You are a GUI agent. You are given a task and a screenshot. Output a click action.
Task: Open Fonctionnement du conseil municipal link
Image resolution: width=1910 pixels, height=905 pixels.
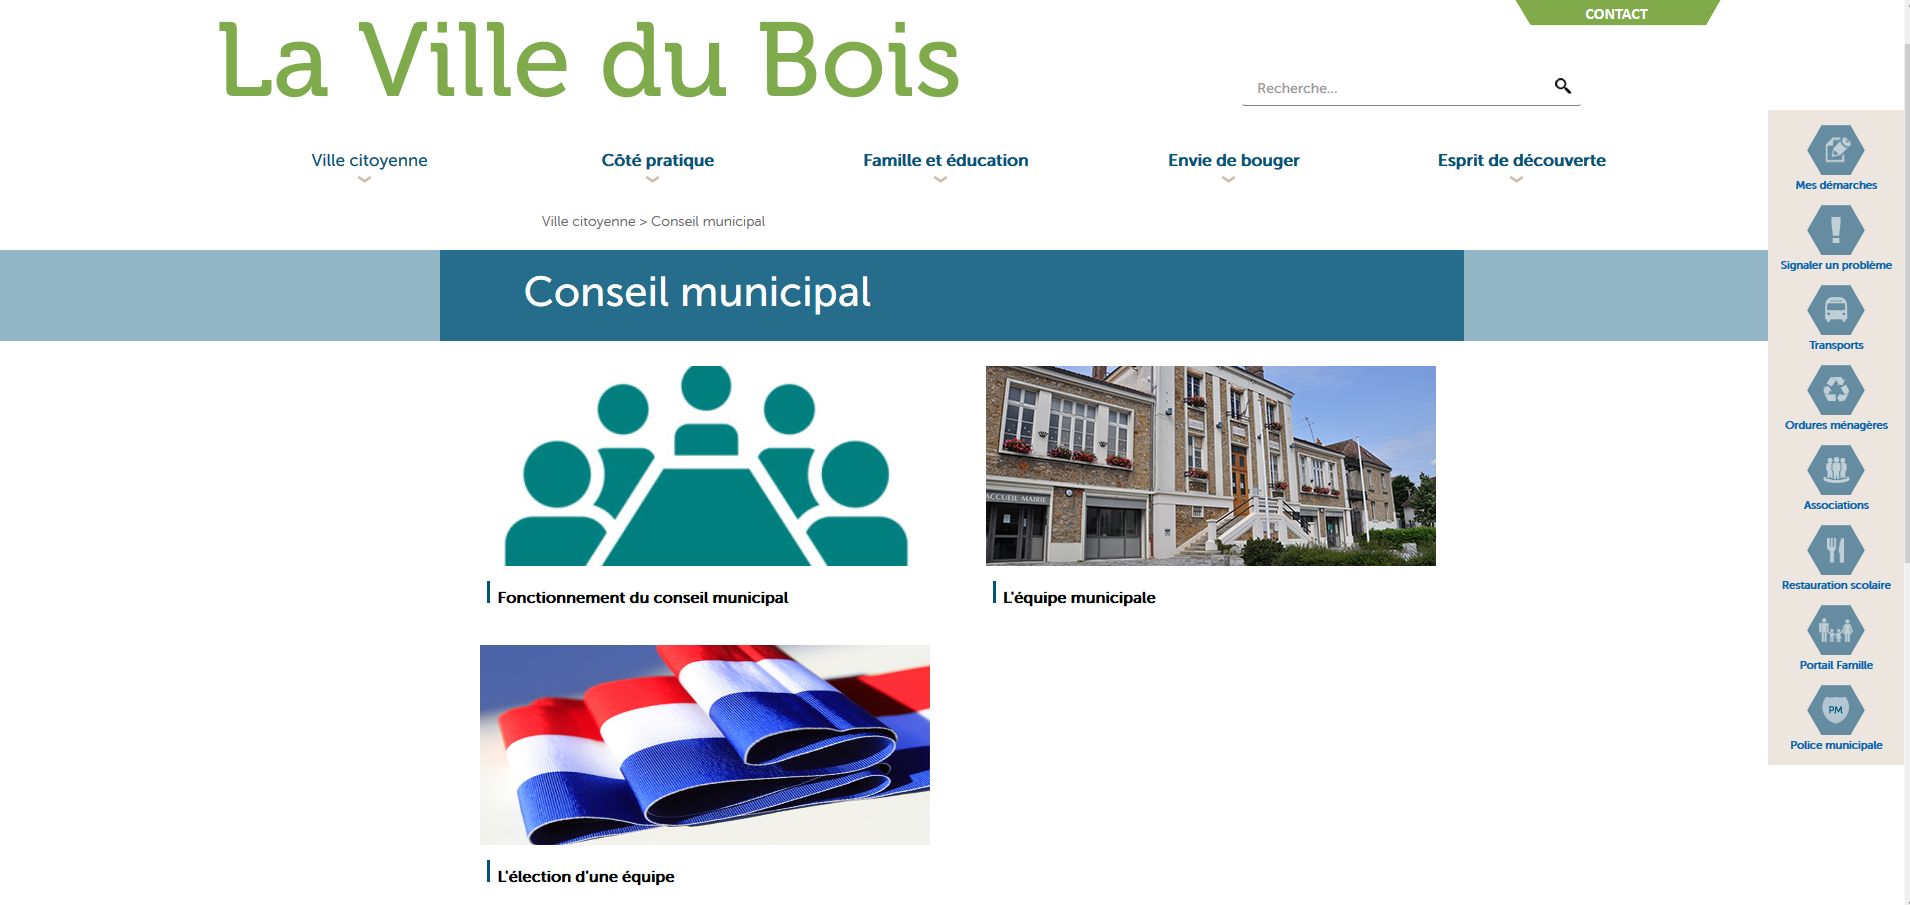pos(642,598)
